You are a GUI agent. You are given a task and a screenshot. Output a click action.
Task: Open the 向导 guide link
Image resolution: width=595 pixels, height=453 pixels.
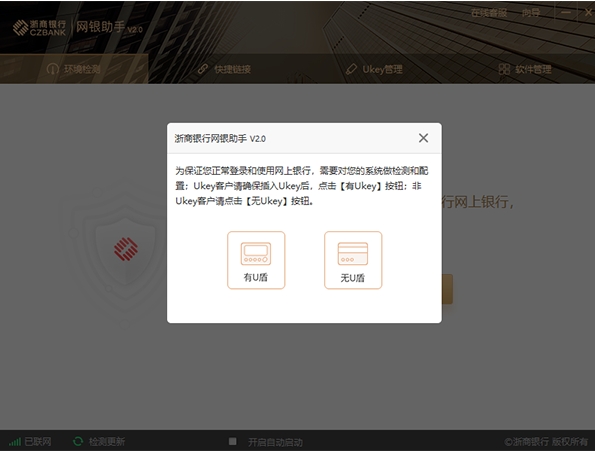click(x=531, y=13)
